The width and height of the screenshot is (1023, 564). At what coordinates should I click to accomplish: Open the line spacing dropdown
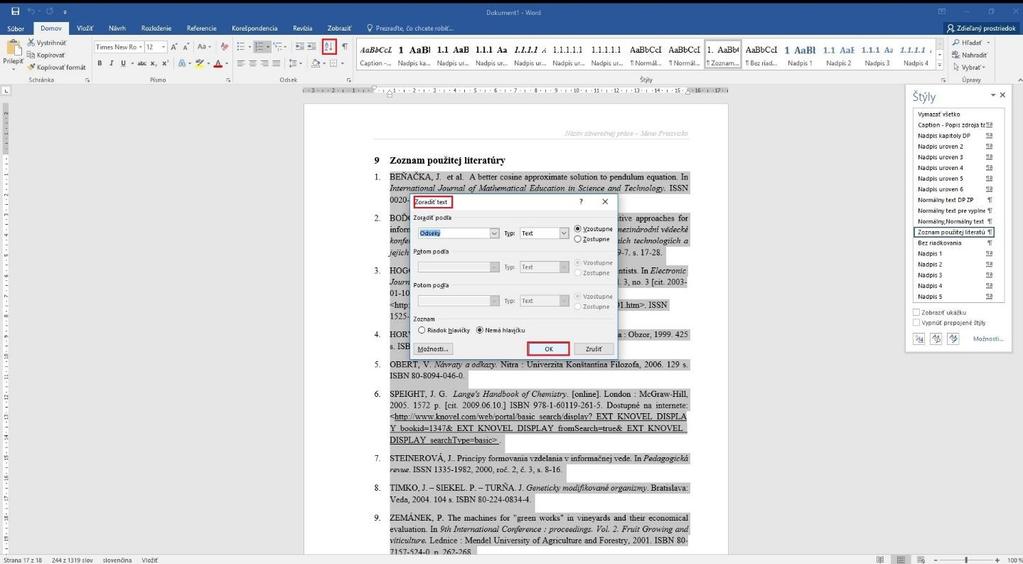tap(296, 63)
